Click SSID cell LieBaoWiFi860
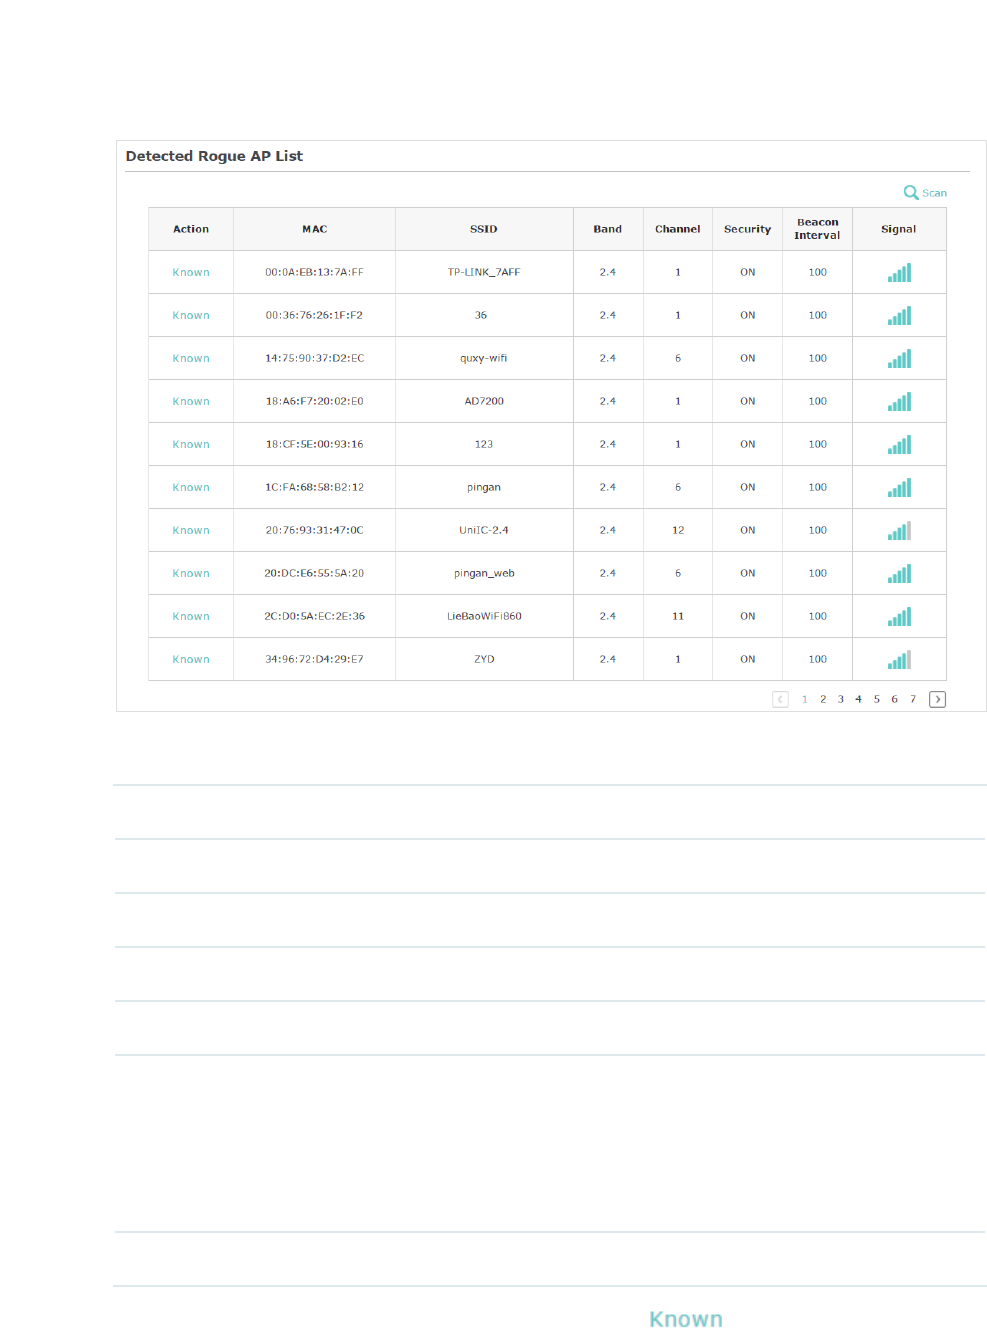 pos(484,616)
